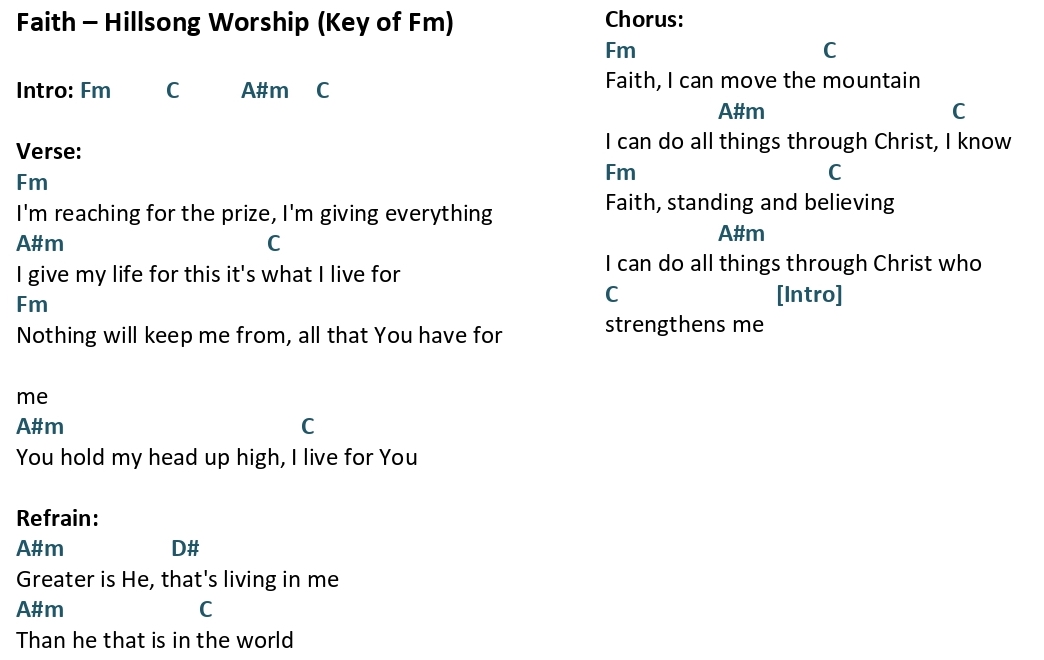Click the A#m chord in the Intro line

click(x=265, y=91)
